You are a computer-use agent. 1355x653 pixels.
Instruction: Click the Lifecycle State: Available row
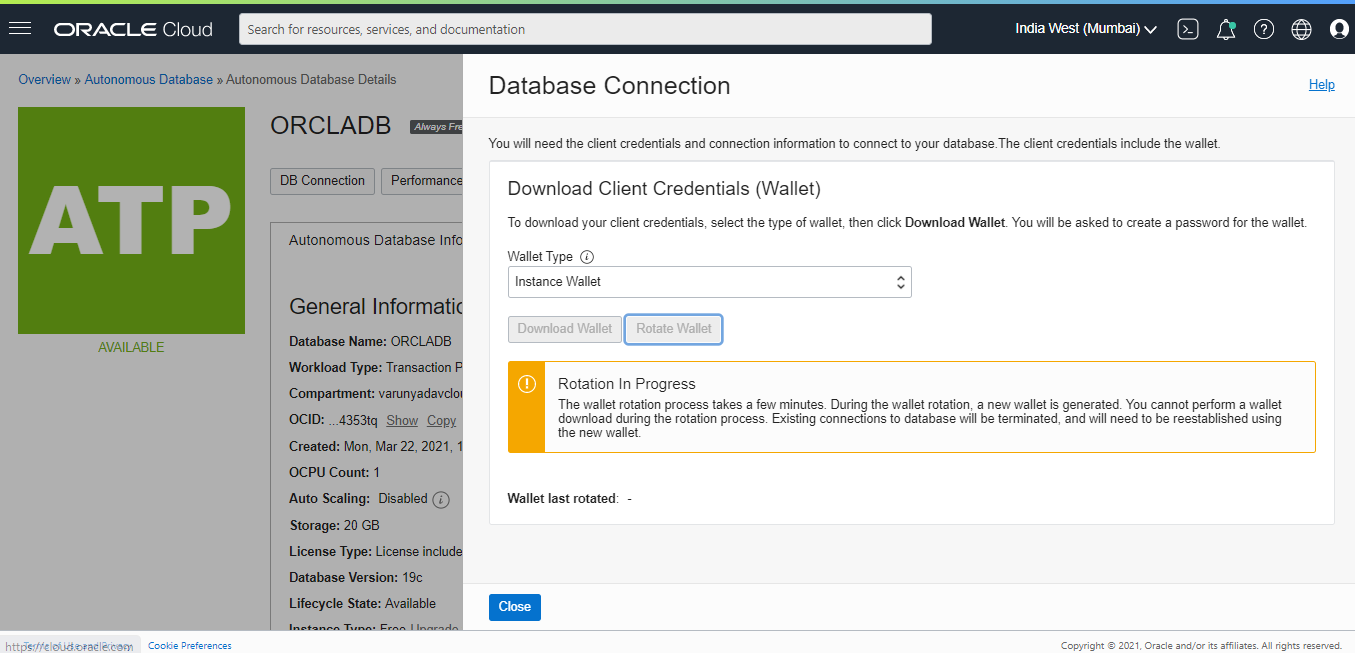pyautogui.click(x=362, y=604)
